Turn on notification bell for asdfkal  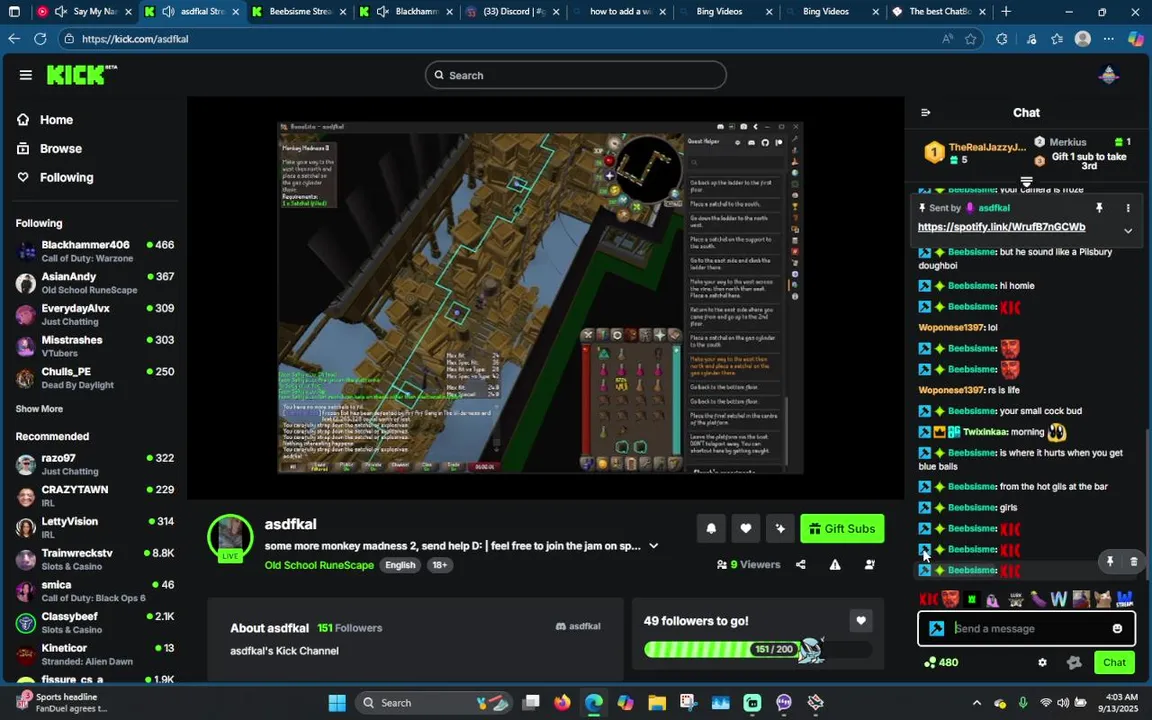click(711, 528)
